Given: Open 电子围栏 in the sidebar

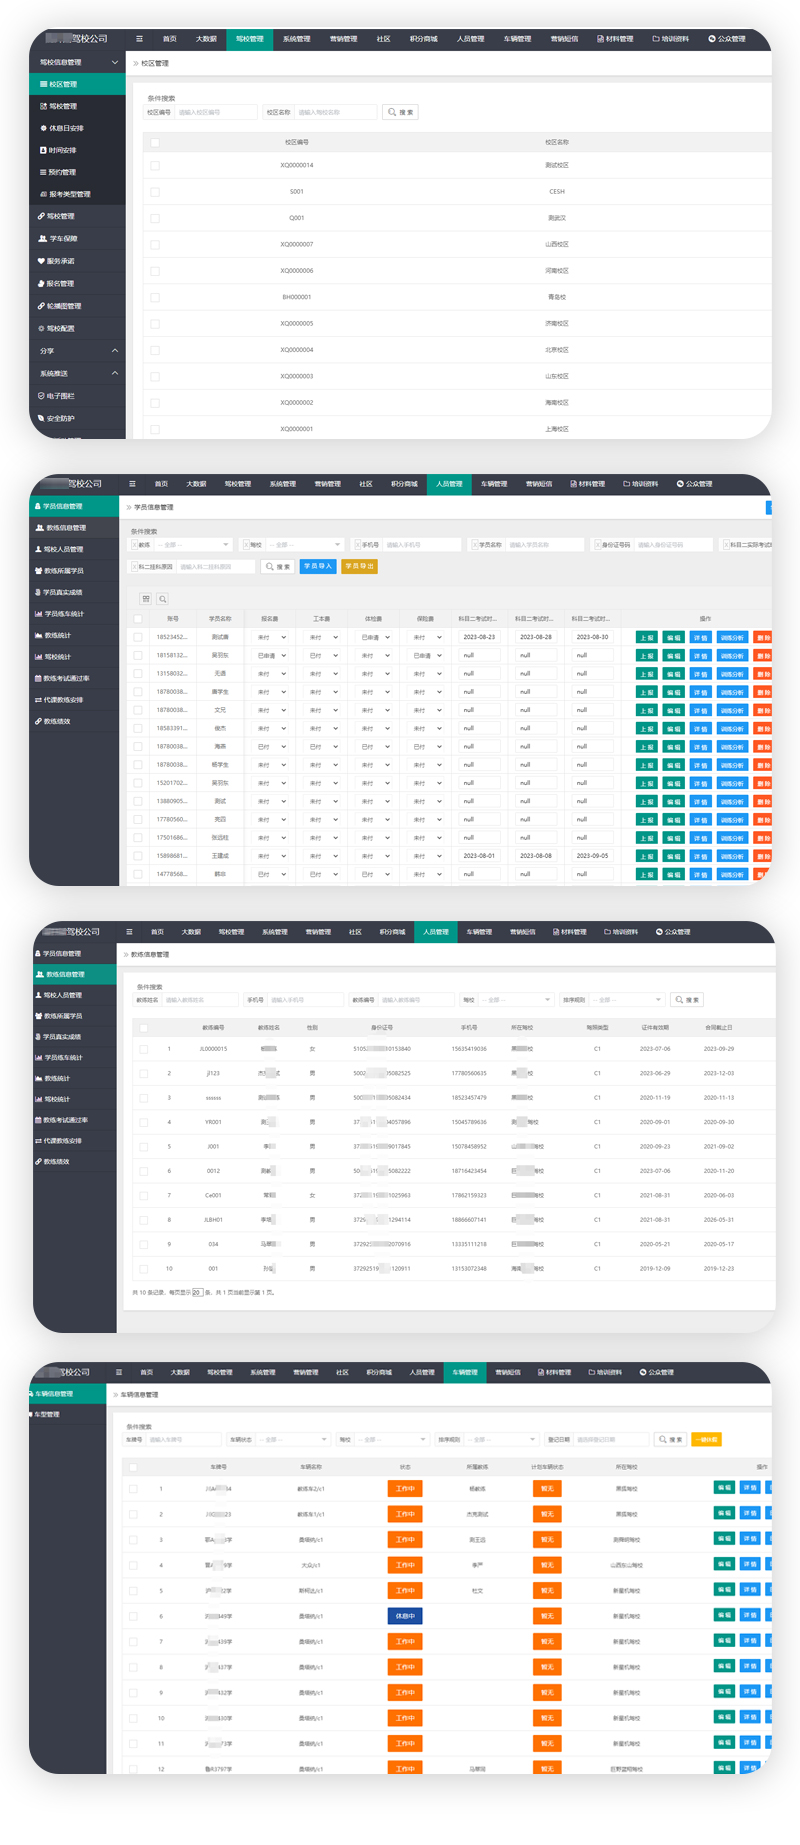Looking at the screenshot, I should point(60,396).
